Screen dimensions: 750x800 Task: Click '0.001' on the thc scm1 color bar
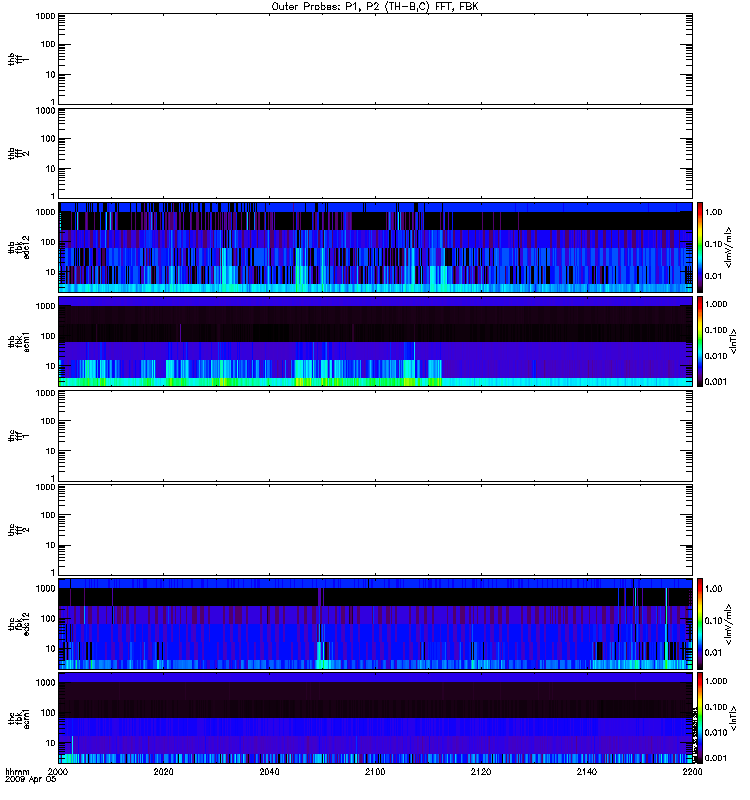(x=716, y=758)
